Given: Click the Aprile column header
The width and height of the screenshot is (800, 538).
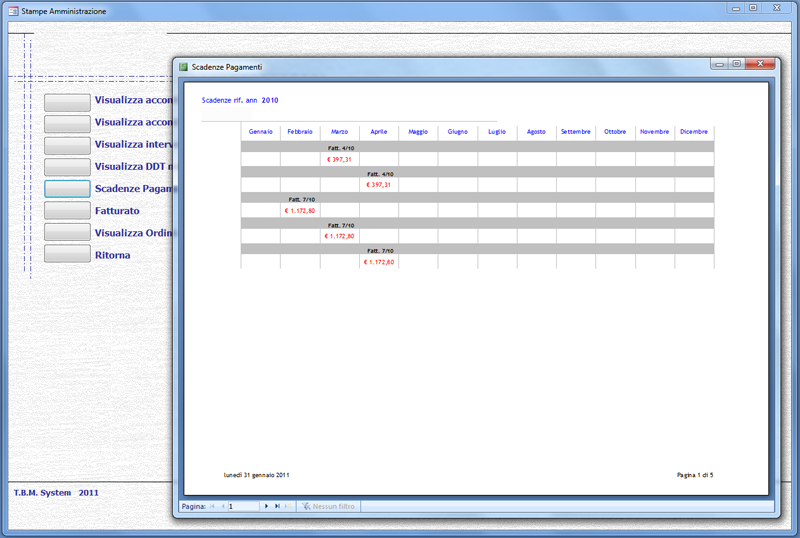Looking at the screenshot, I should coord(379,132).
